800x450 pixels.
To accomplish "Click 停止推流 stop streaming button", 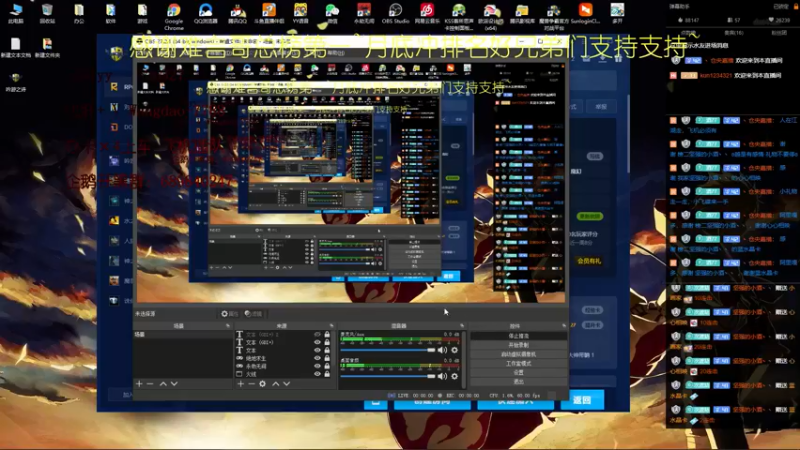I will (x=518, y=336).
